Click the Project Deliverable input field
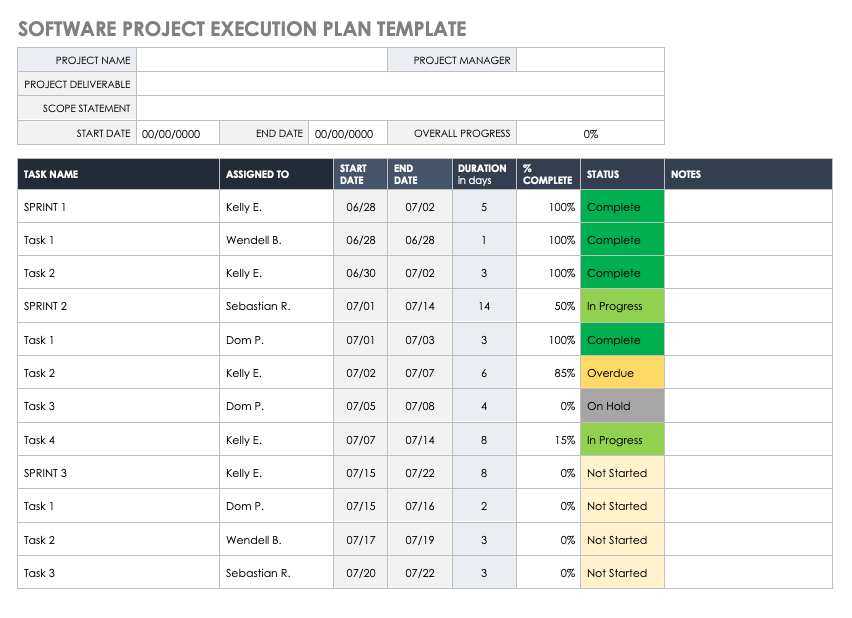Screen dimensions: 852x618 tap(400, 85)
